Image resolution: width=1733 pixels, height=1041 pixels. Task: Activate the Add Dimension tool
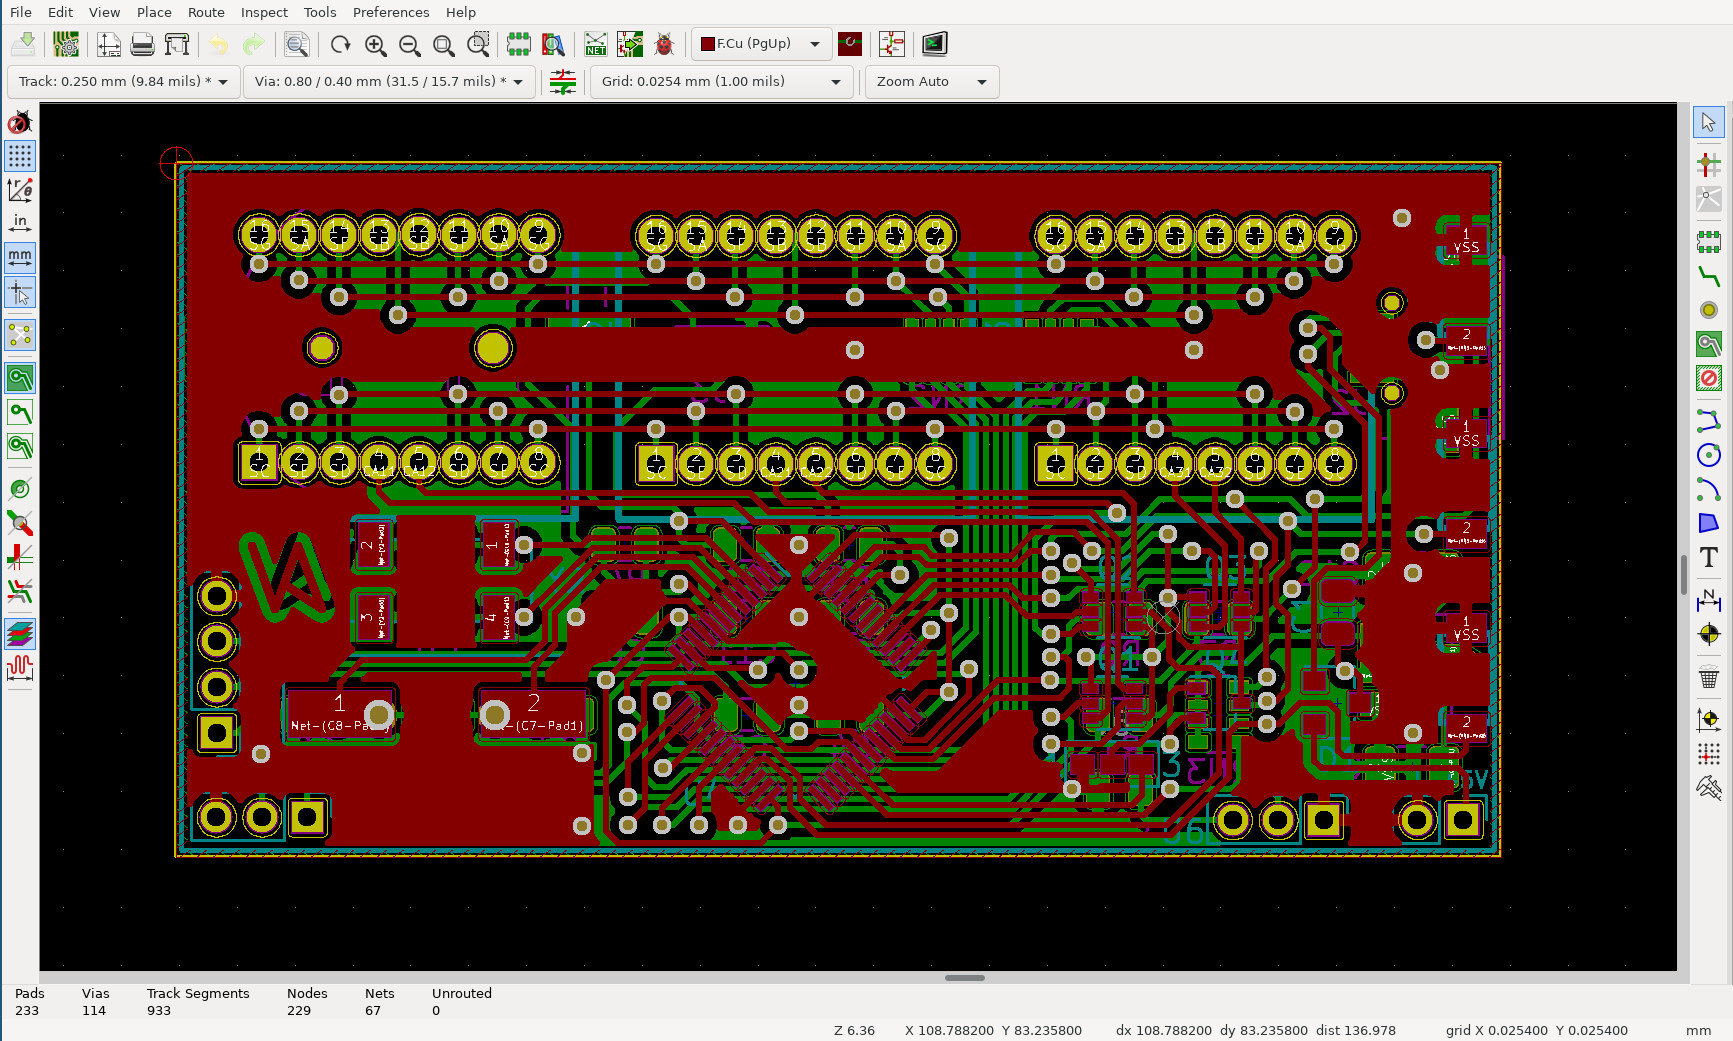coord(1708,600)
